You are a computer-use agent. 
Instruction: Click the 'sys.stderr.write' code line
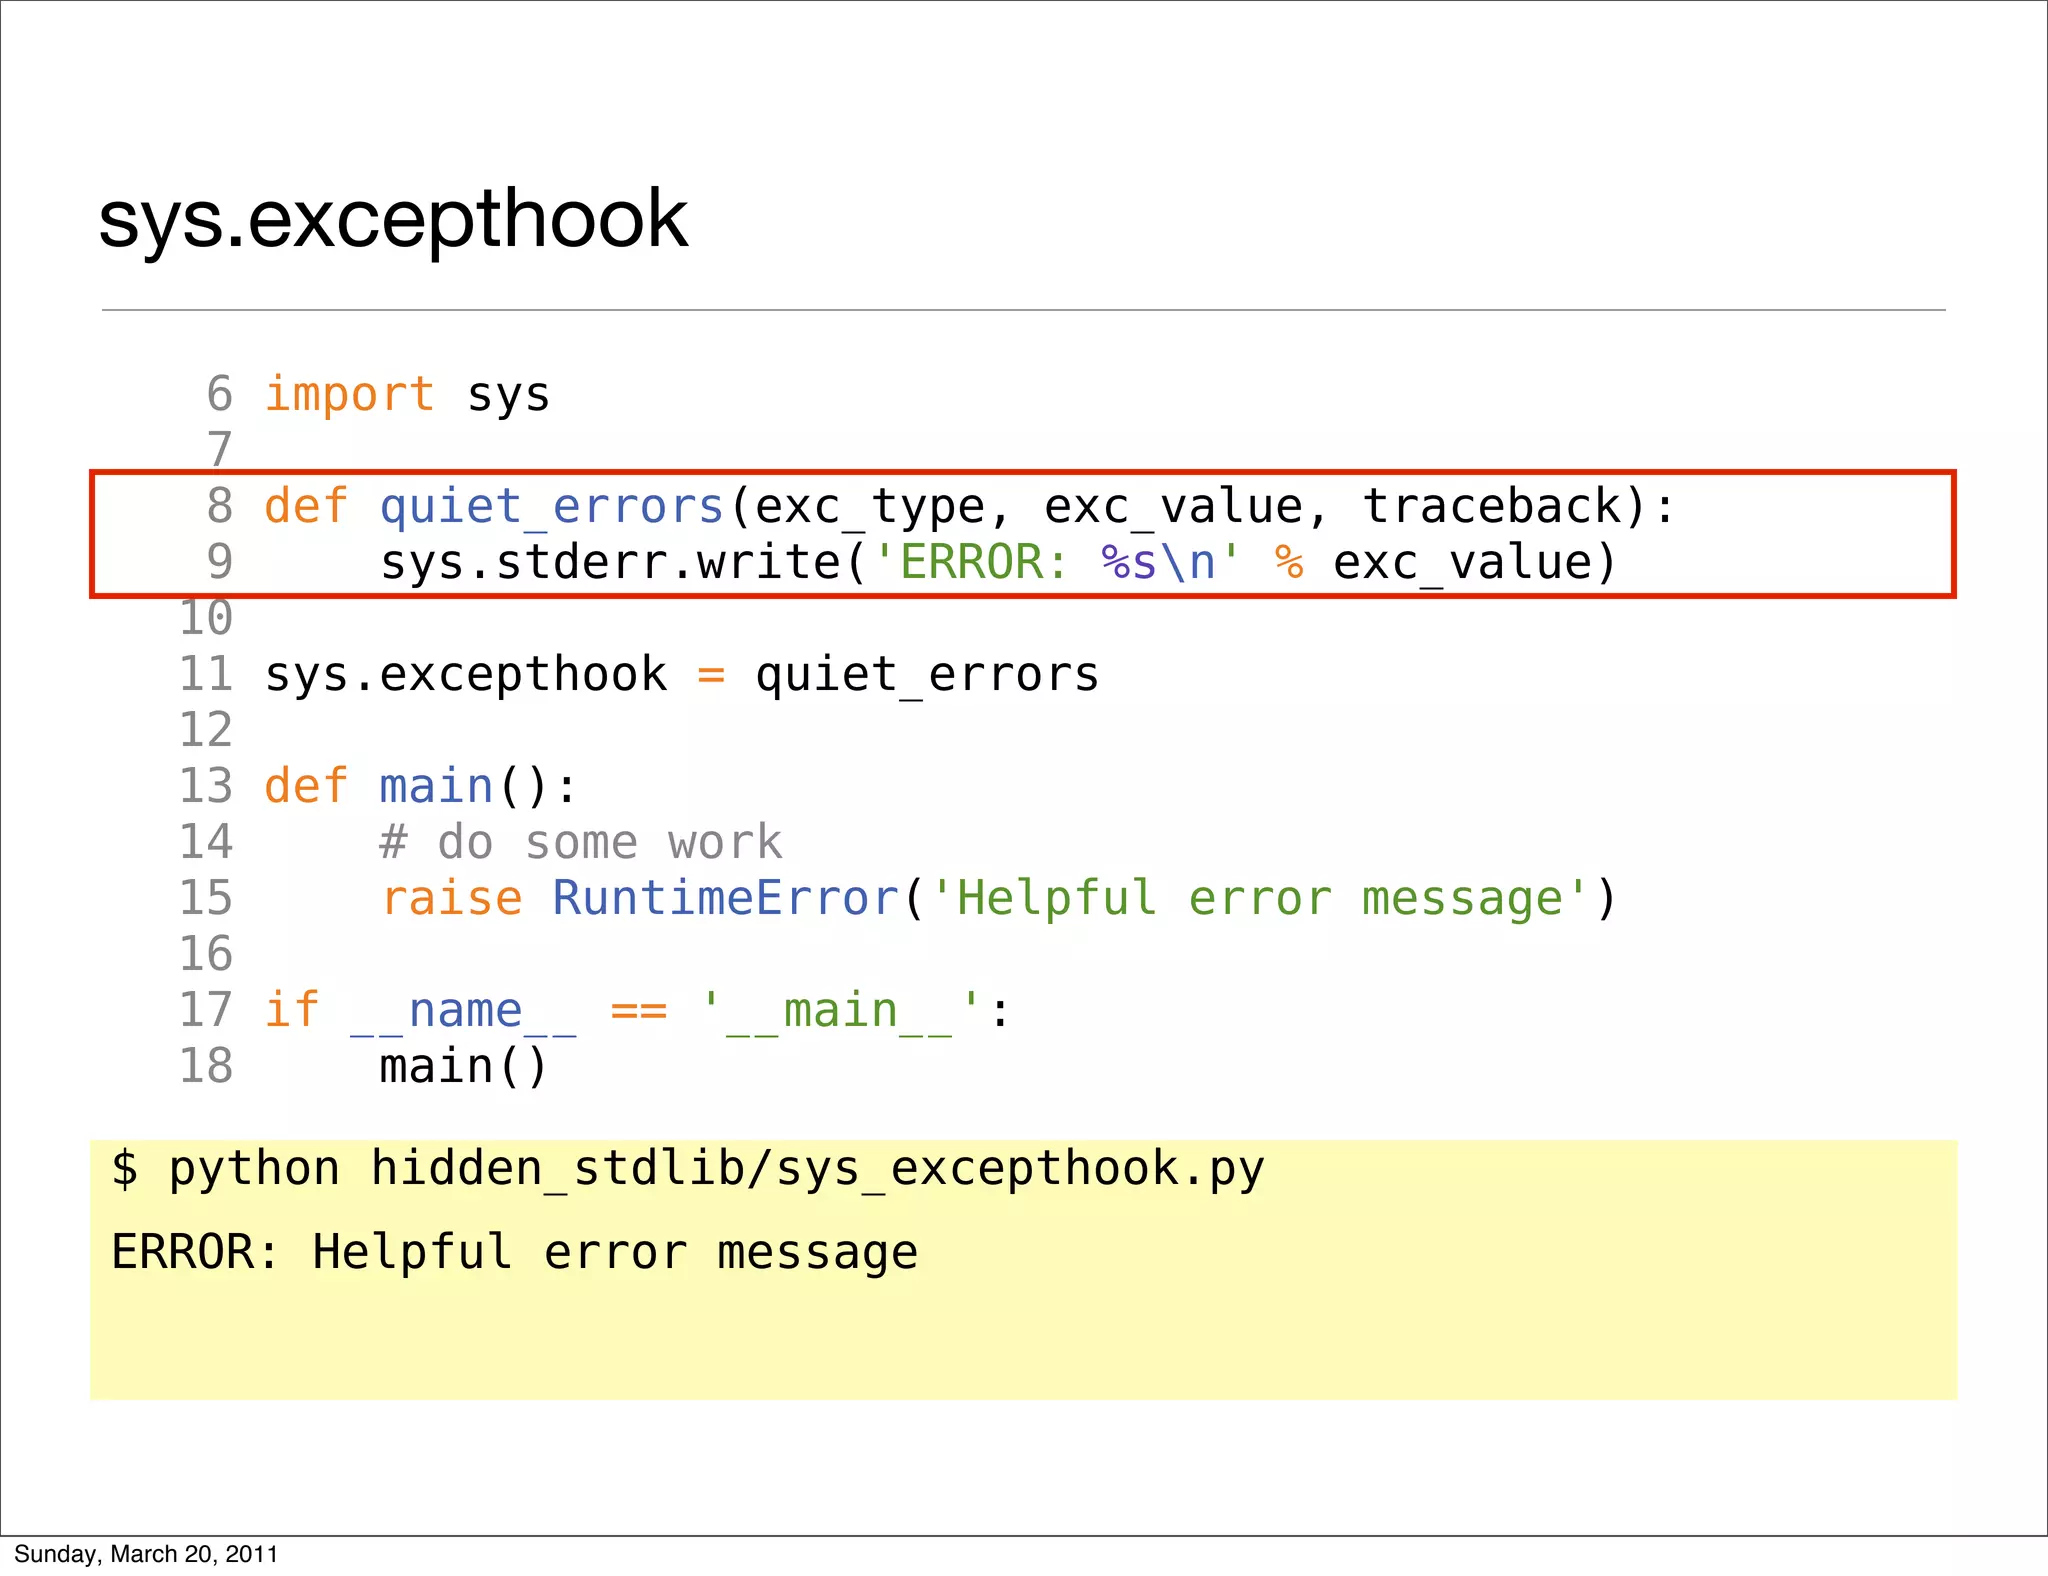tap(998, 562)
